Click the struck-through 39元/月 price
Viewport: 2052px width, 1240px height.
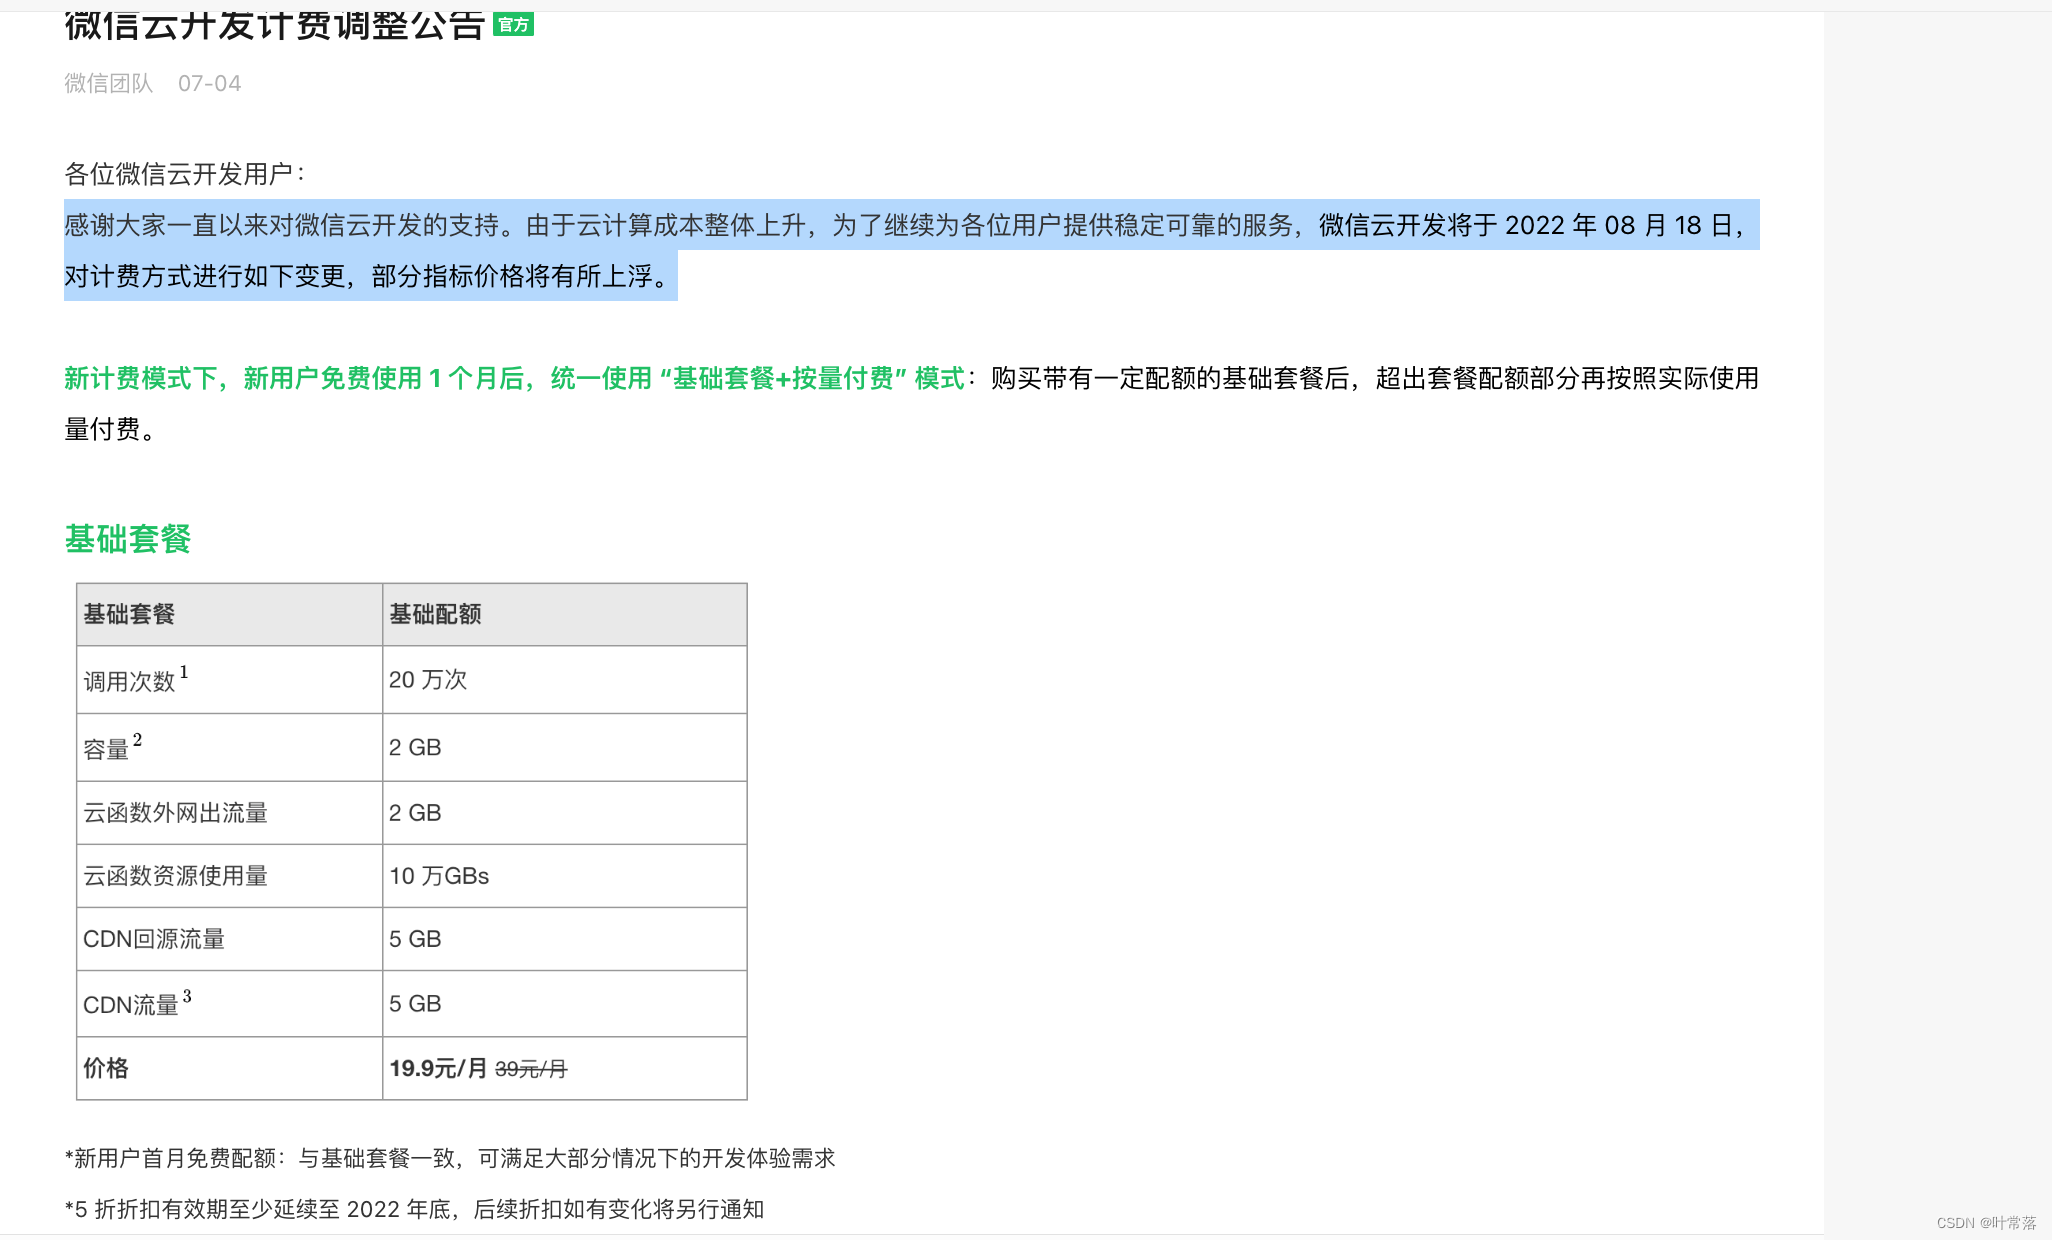(x=531, y=1069)
